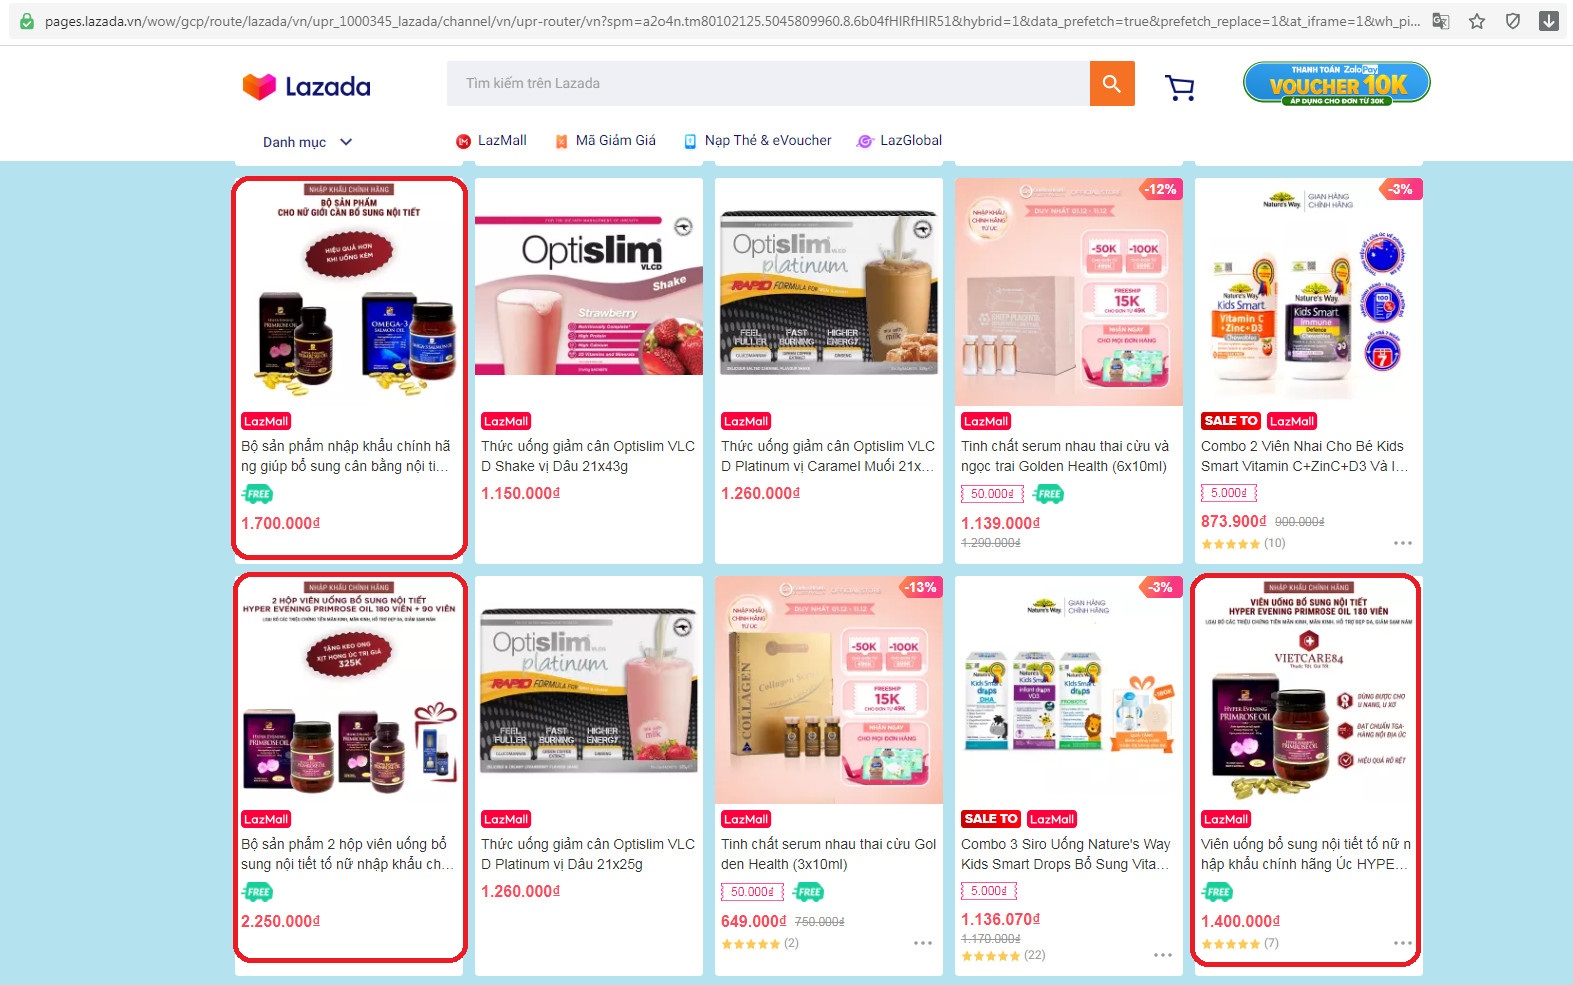Click the Tìm kiếm trên Lazada search field
This screenshot has width=1573, height=985.
click(768, 83)
